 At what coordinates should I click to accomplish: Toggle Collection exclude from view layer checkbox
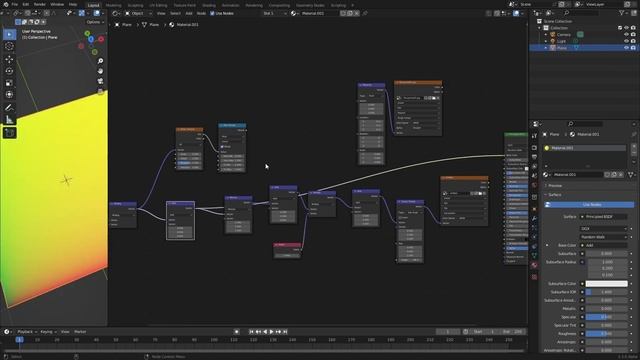620,28
